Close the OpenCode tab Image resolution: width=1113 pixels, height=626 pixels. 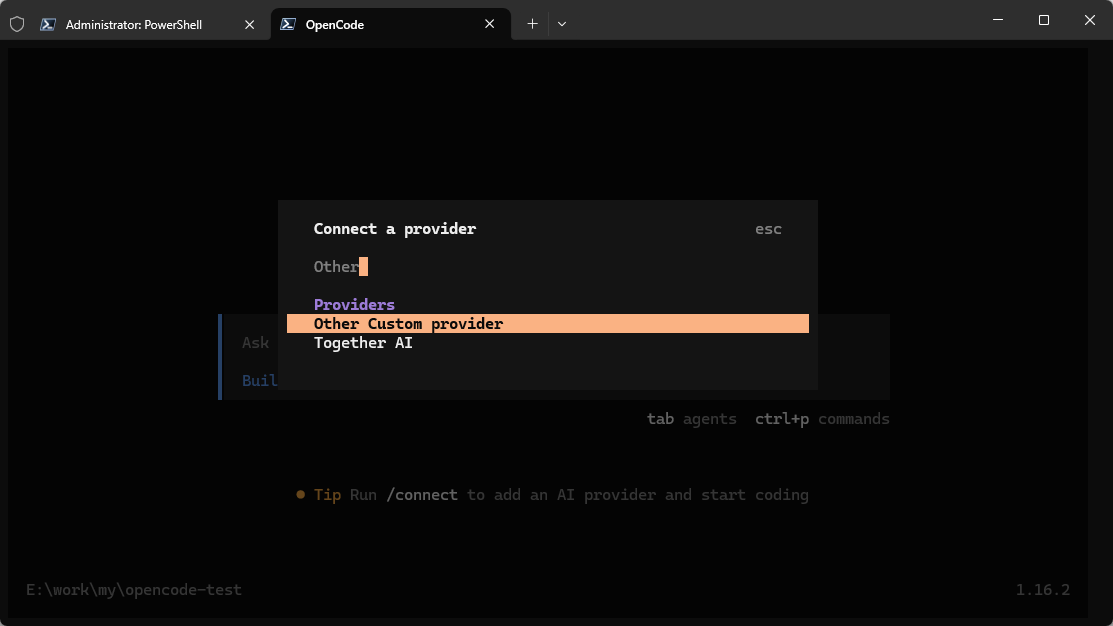489,24
